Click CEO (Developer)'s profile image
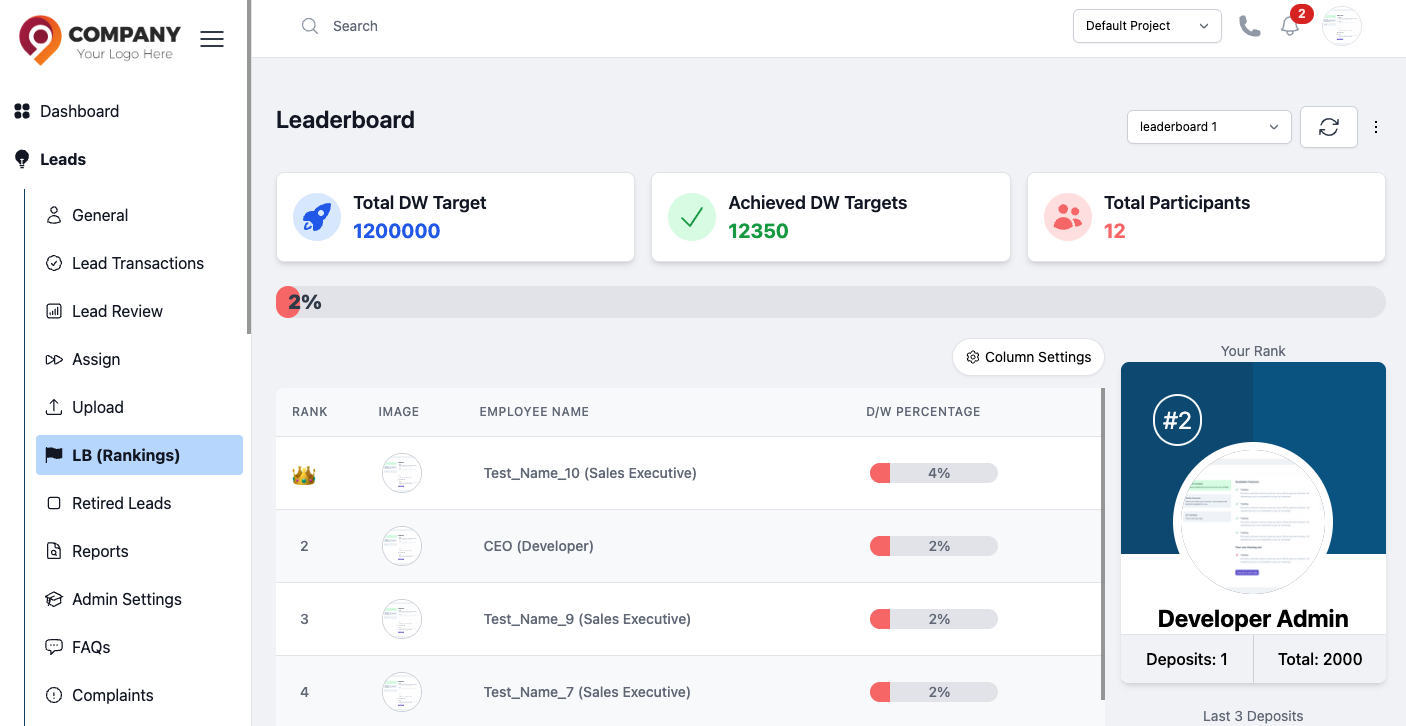This screenshot has height=726, width=1406. coord(402,546)
